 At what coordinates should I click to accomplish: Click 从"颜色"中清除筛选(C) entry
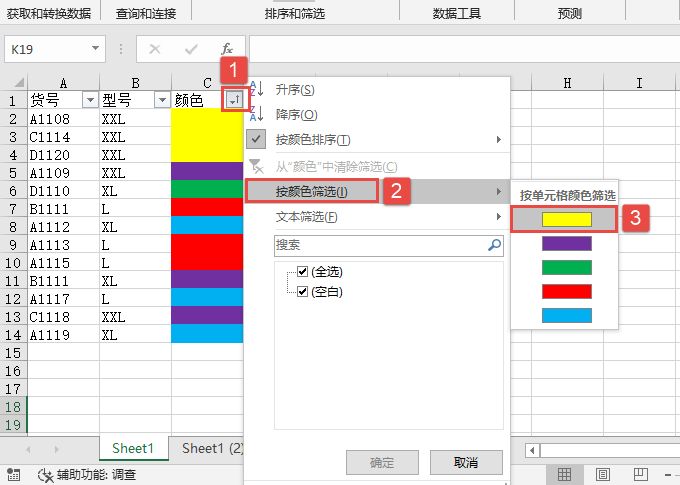click(x=376, y=167)
